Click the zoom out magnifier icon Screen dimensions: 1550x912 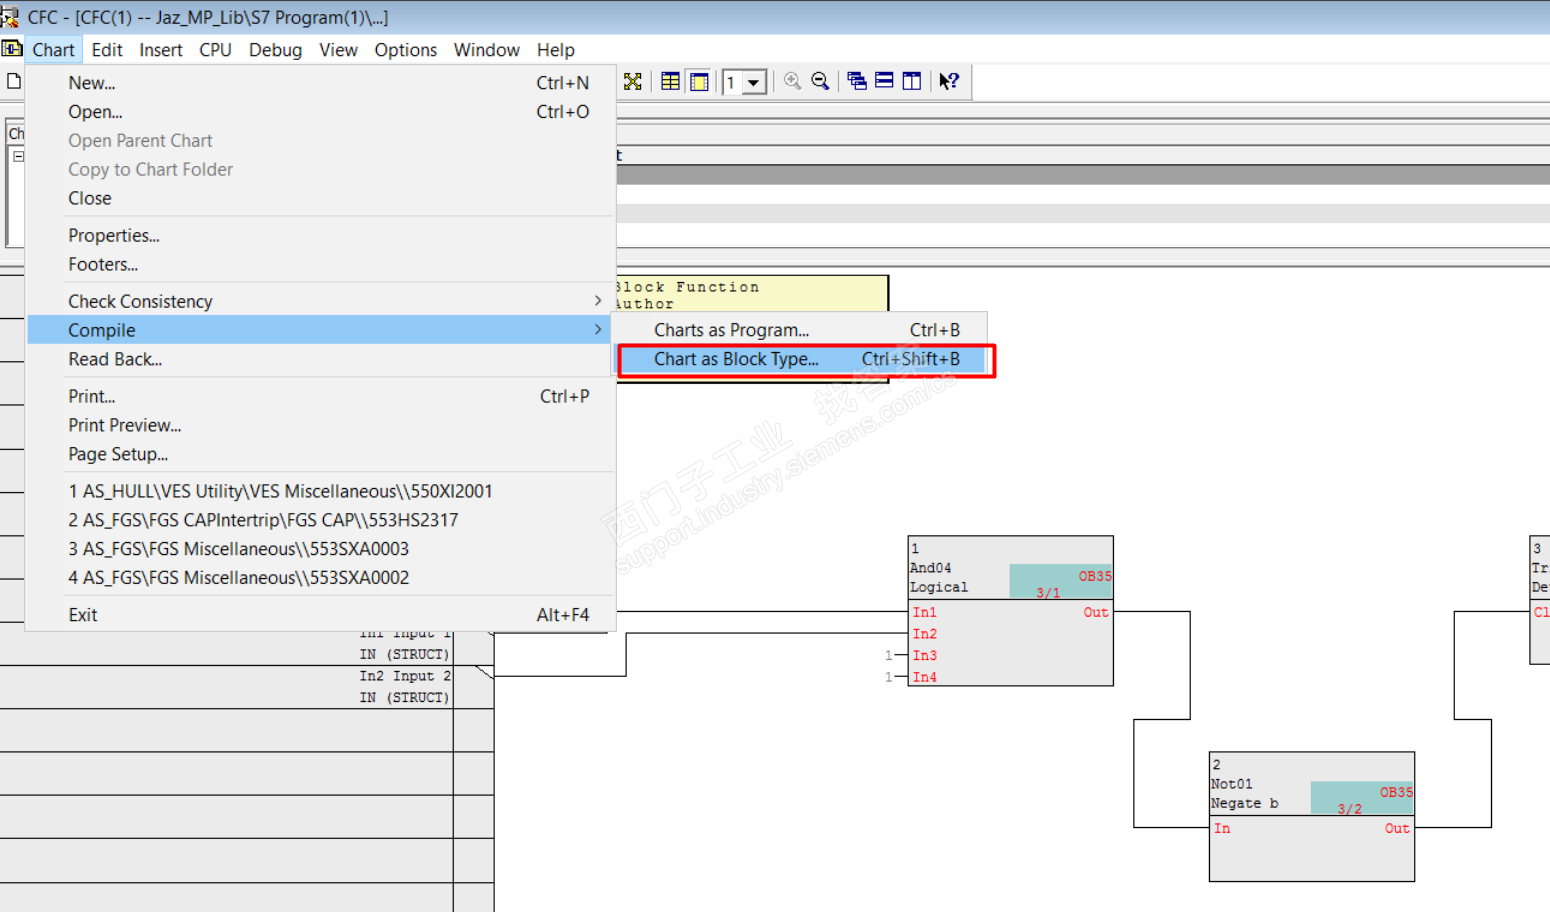click(x=820, y=82)
